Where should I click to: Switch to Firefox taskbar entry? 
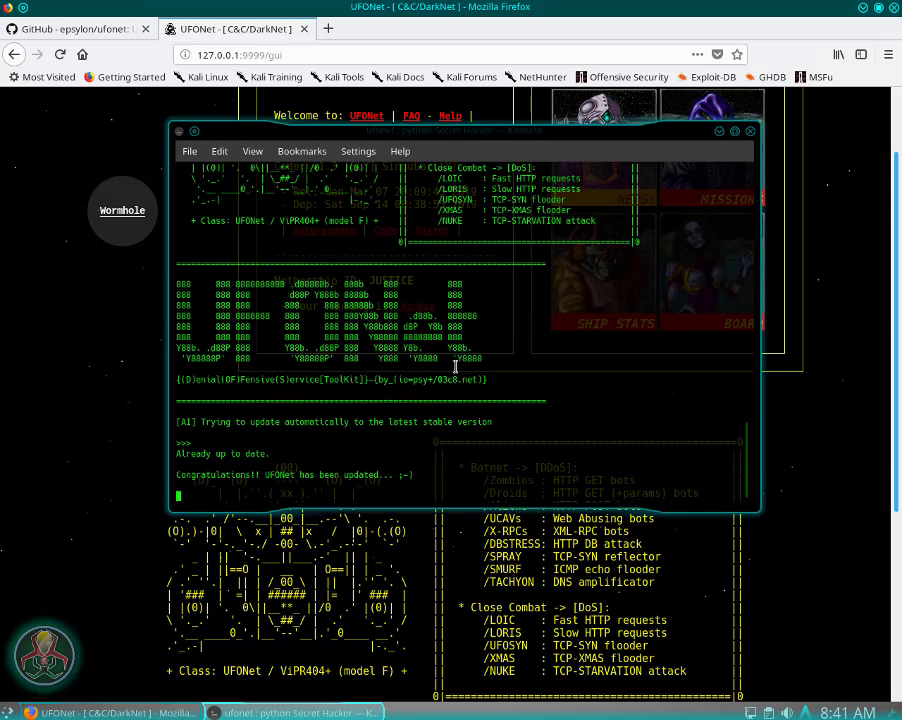pos(110,713)
